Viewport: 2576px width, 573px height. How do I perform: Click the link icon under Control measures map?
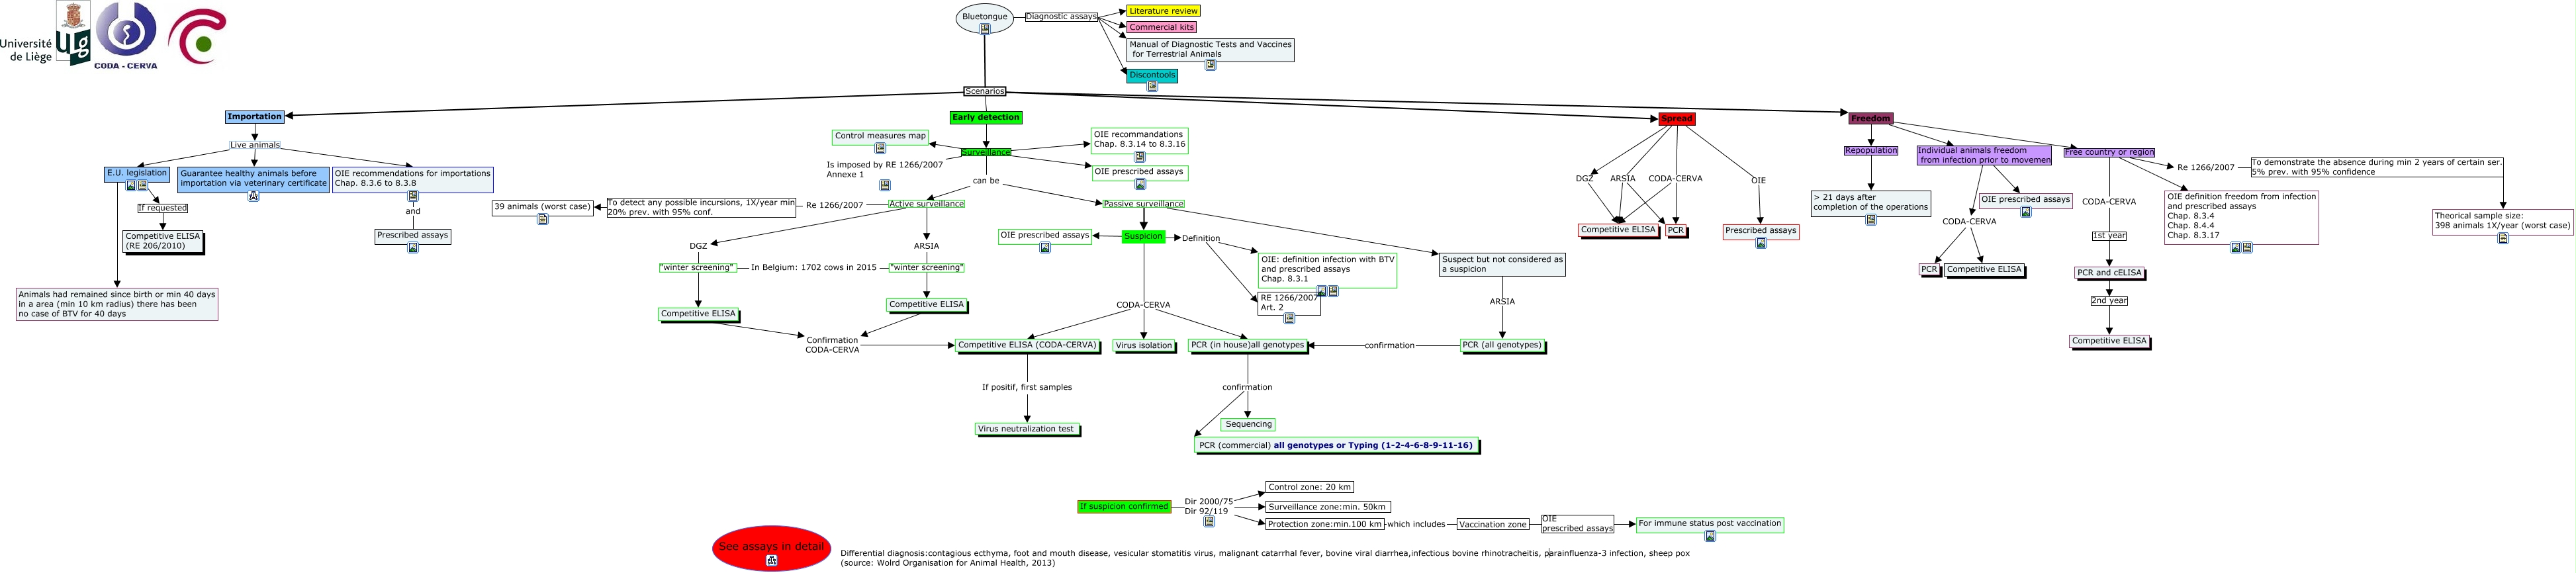pos(880,148)
